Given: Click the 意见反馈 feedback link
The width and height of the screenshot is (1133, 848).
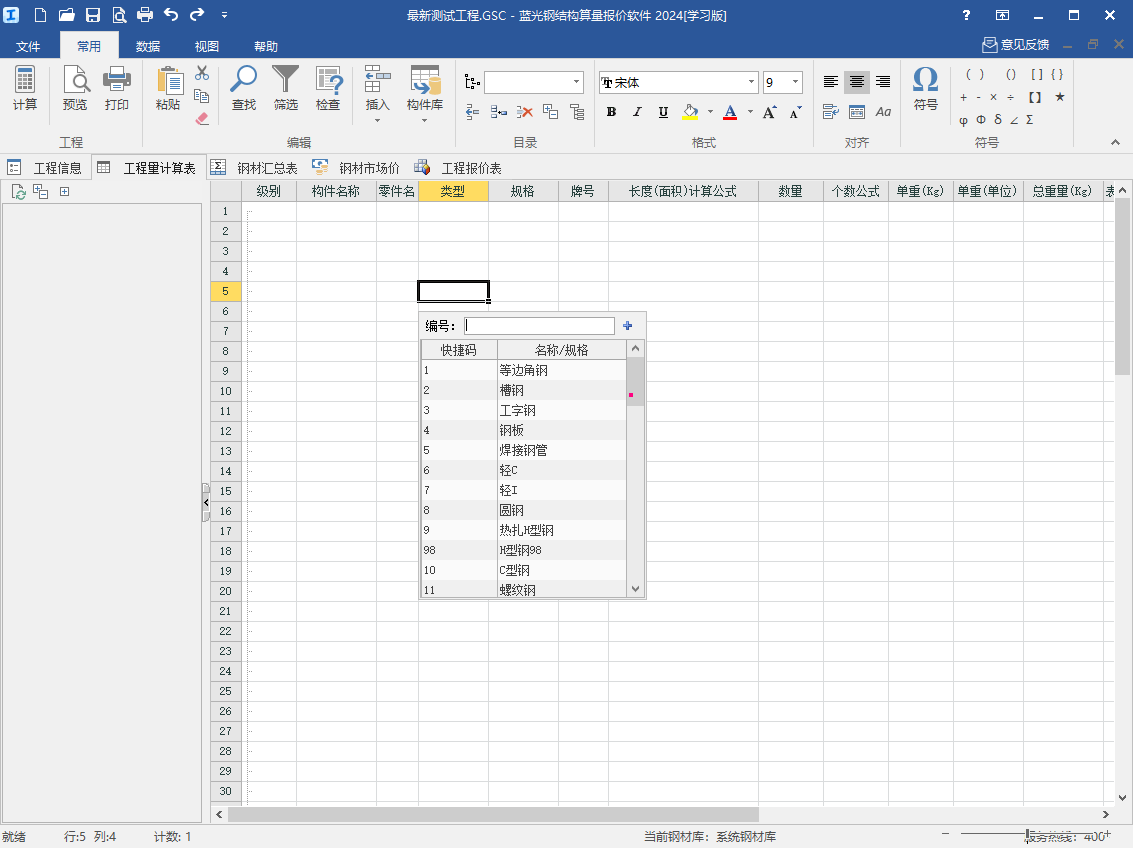Looking at the screenshot, I should pos(1016,45).
